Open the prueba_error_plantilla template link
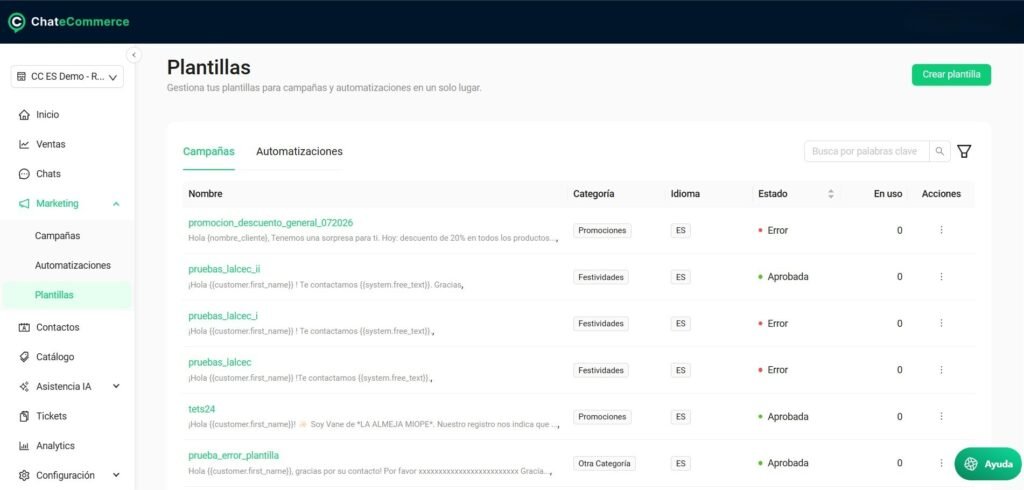1024x490 pixels. 234,455
